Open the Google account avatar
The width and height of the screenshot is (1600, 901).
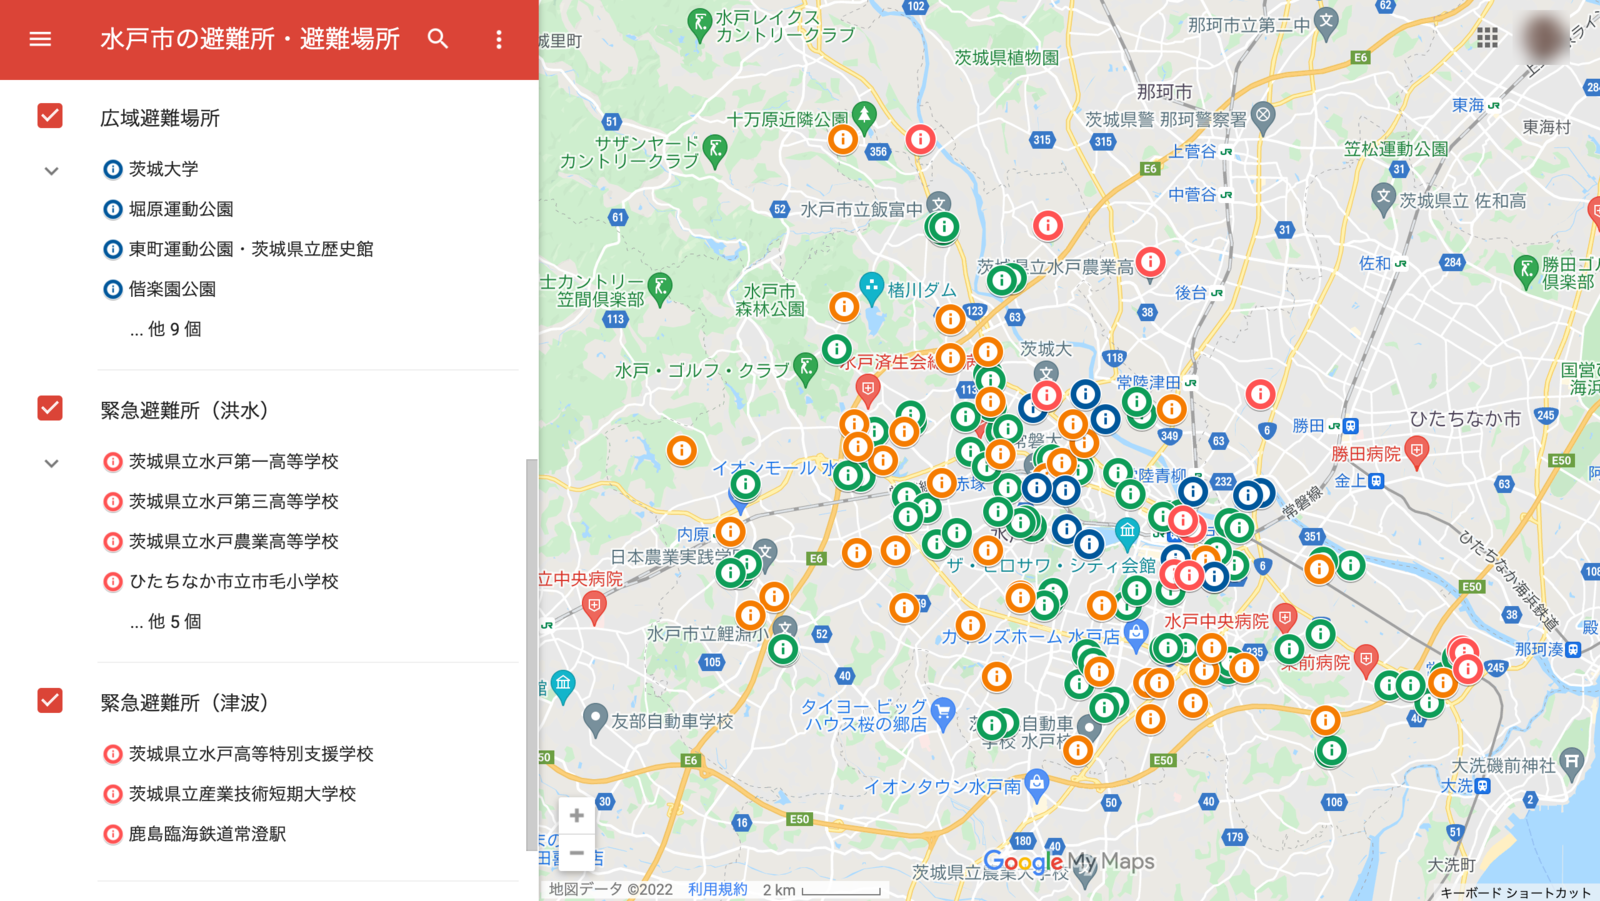pos(1546,39)
